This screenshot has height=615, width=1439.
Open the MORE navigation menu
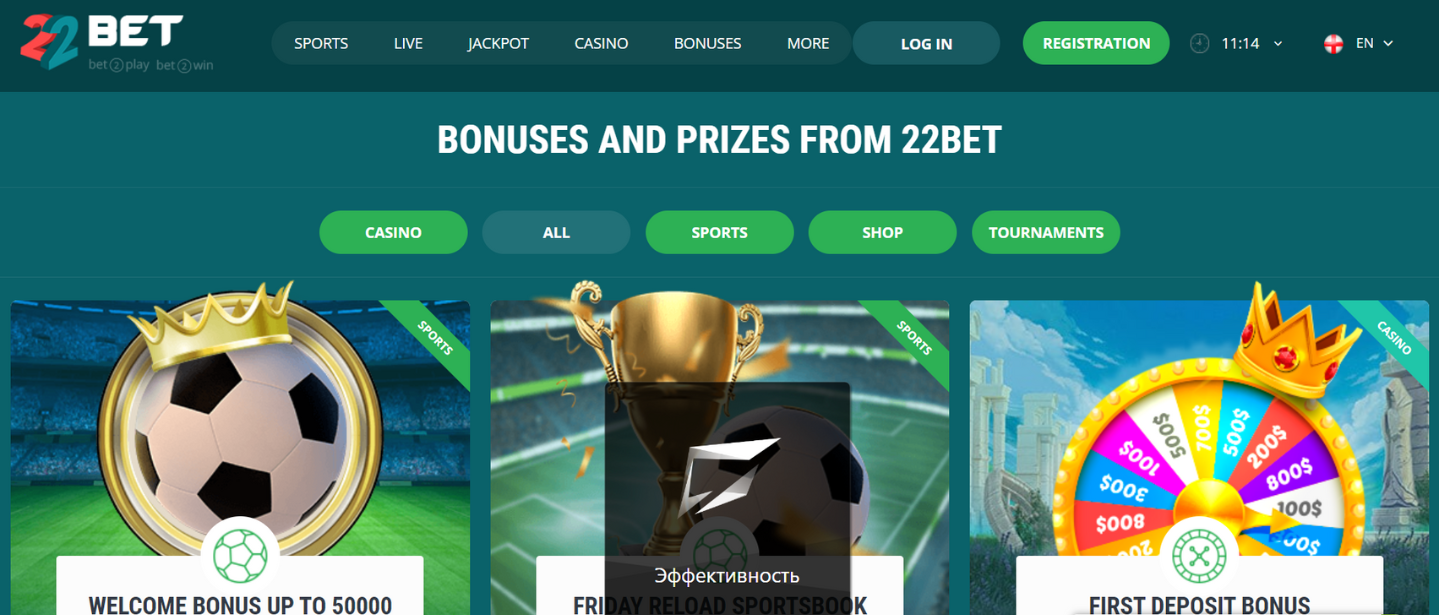[808, 43]
